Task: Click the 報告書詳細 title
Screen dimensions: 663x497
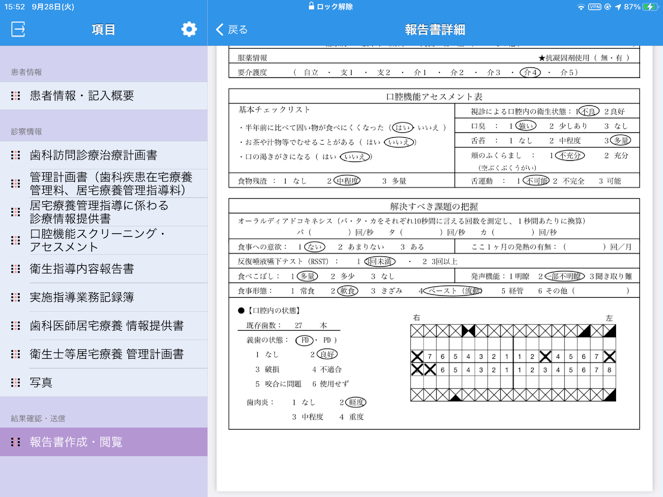Action: (x=435, y=30)
